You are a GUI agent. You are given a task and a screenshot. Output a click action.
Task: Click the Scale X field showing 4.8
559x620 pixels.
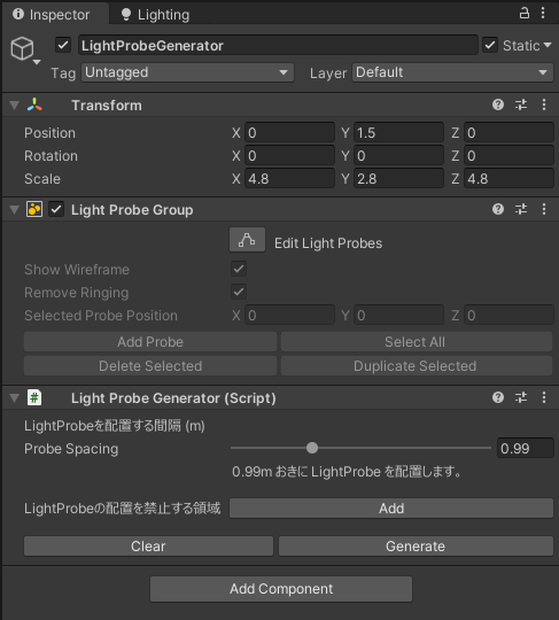pyautogui.click(x=289, y=179)
